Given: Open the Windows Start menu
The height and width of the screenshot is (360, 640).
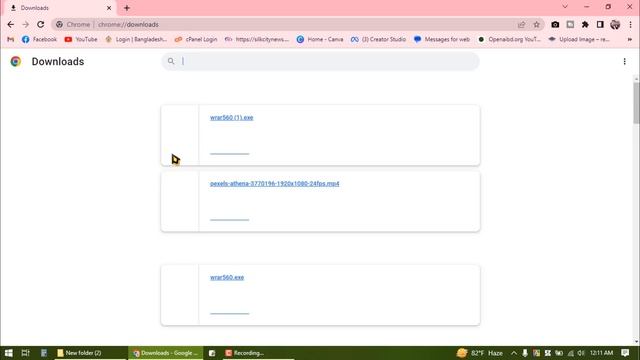Looking at the screenshot, I should (x=8, y=353).
